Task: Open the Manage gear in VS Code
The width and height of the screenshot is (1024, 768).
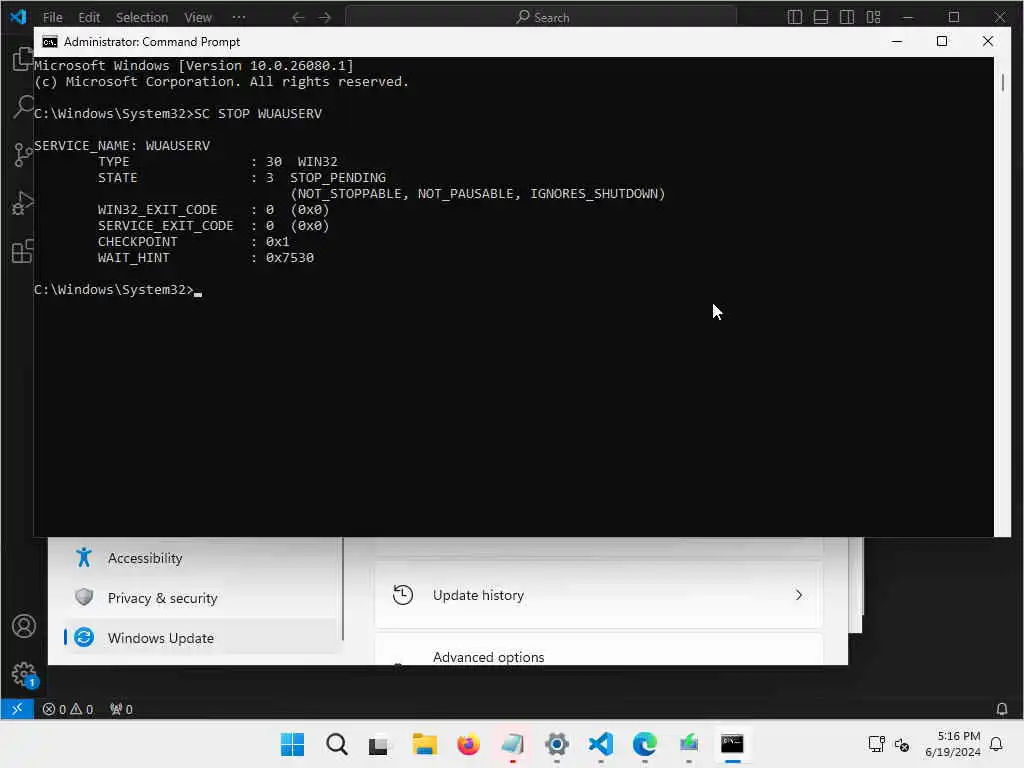Action: pyautogui.click(x=24, y=674)
